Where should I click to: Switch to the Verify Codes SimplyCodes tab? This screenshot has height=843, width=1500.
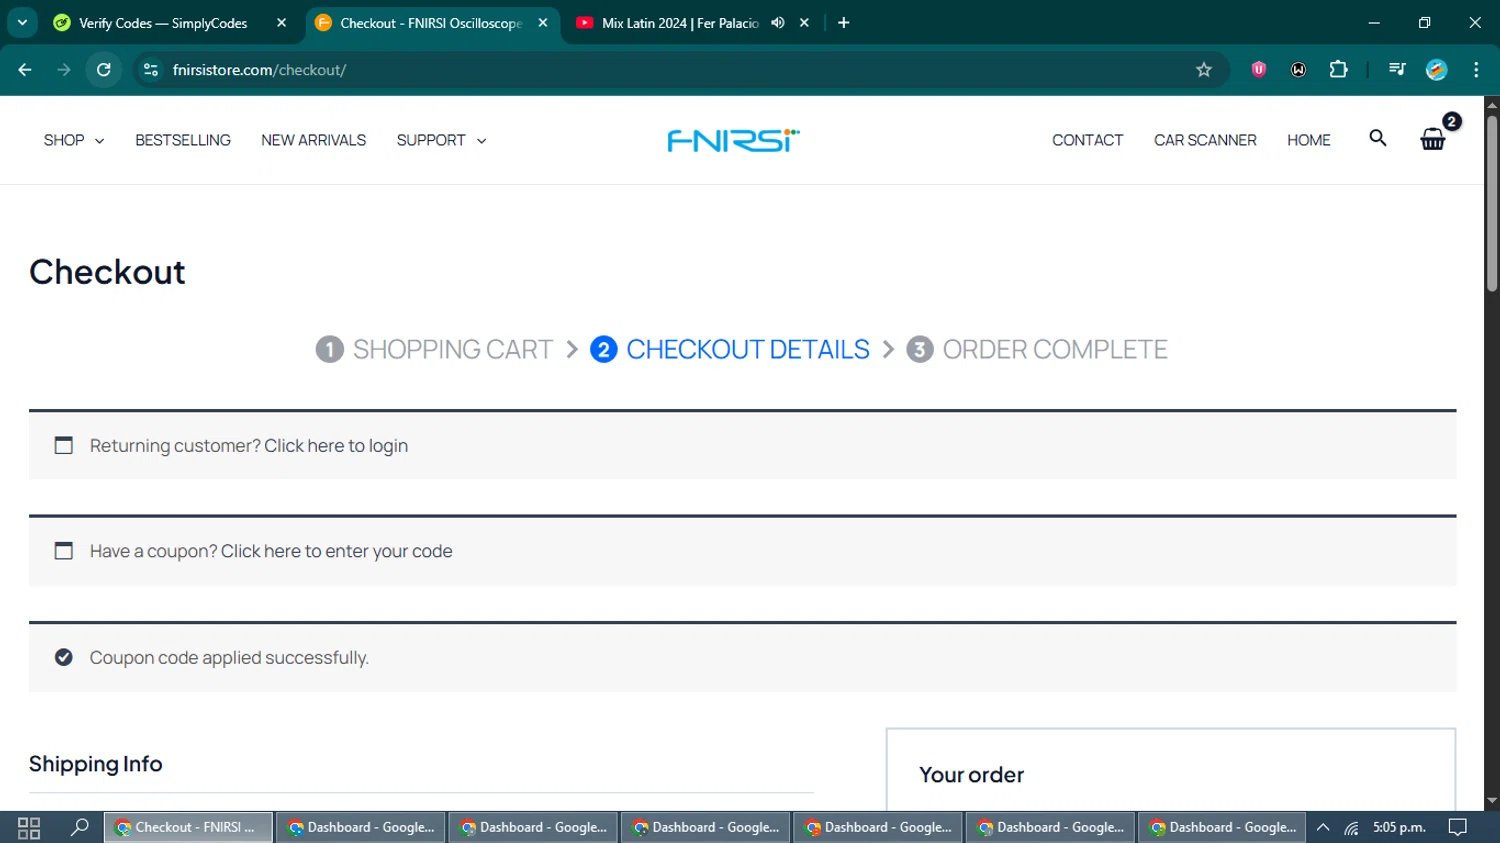pos(163,23)
